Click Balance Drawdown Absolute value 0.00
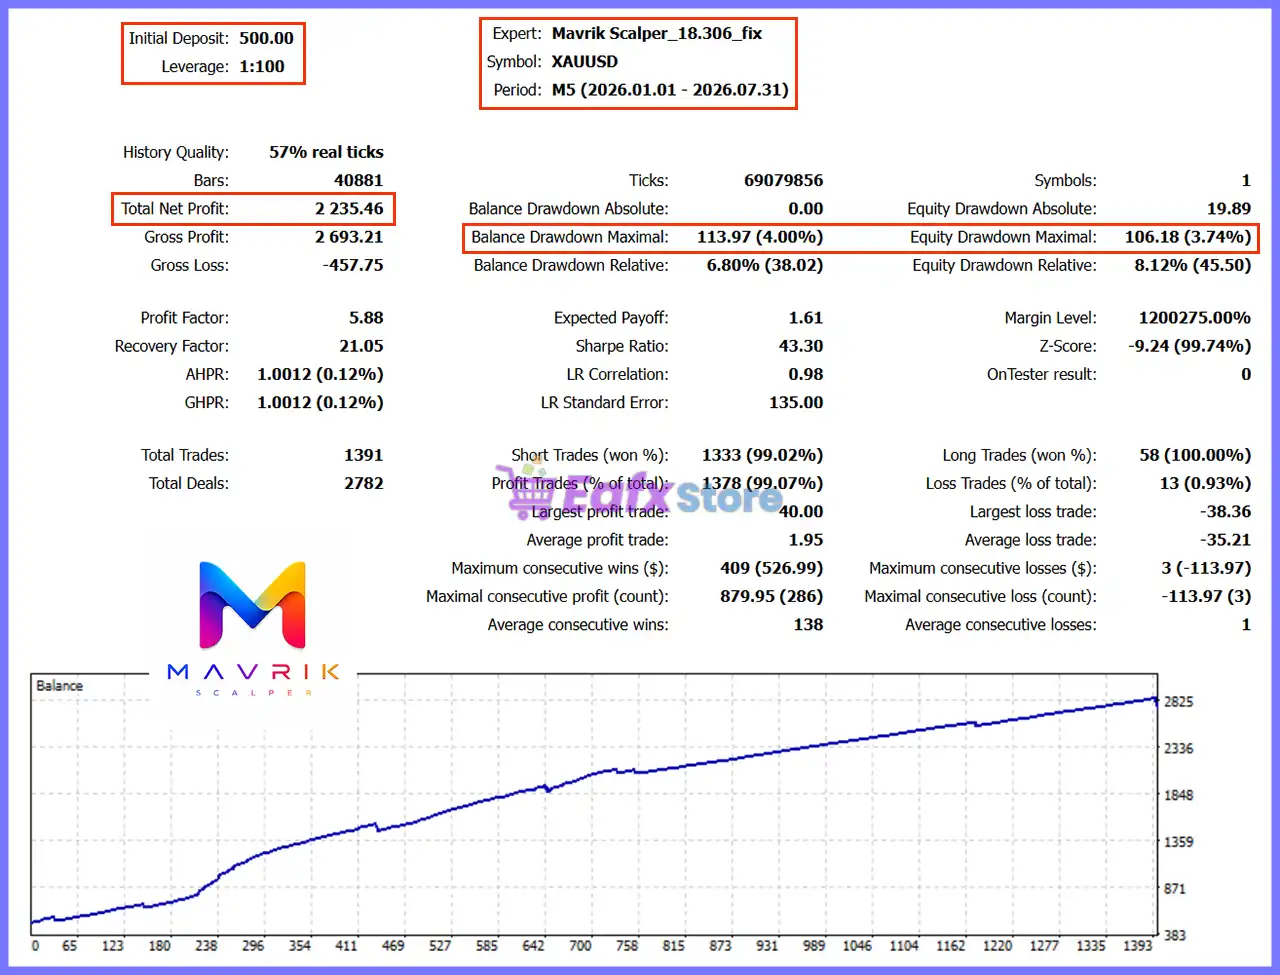The width and height of the screenshot is (1280, 975). point(806,208)
